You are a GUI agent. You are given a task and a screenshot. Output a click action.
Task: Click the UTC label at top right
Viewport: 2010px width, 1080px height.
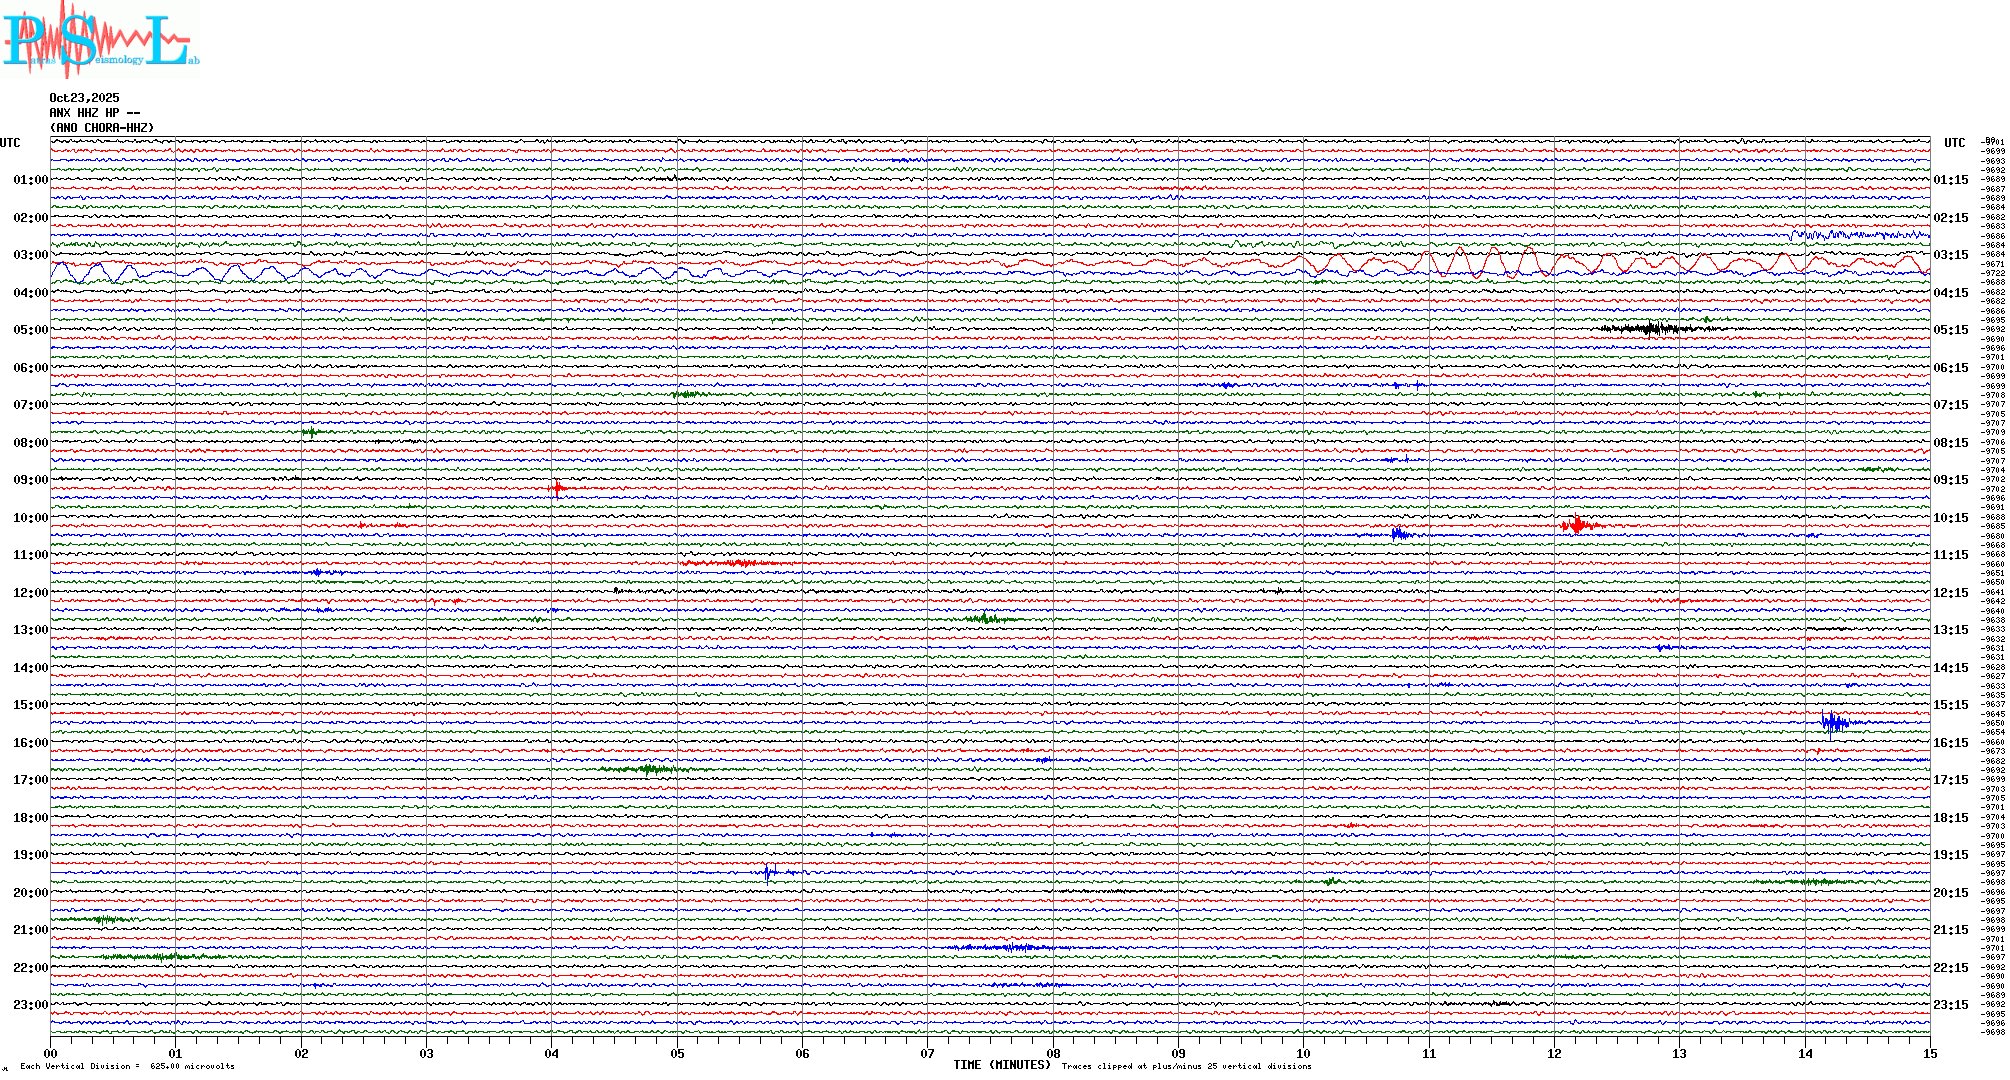(1955, 143)
